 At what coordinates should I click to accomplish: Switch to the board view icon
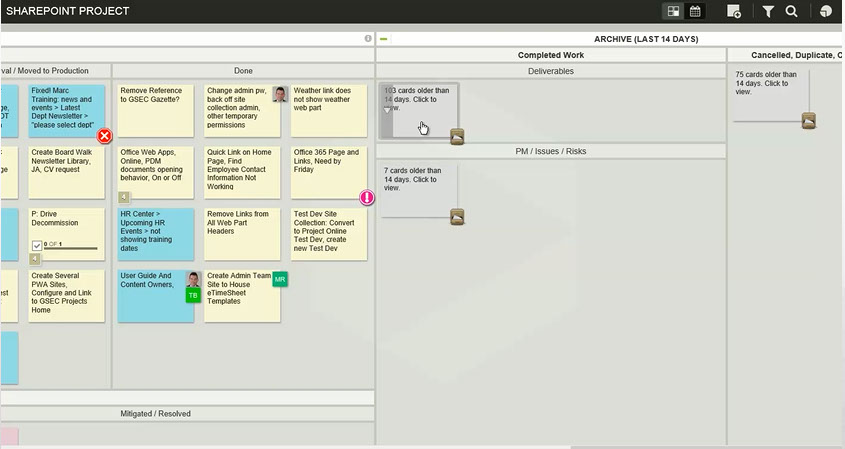674,11
